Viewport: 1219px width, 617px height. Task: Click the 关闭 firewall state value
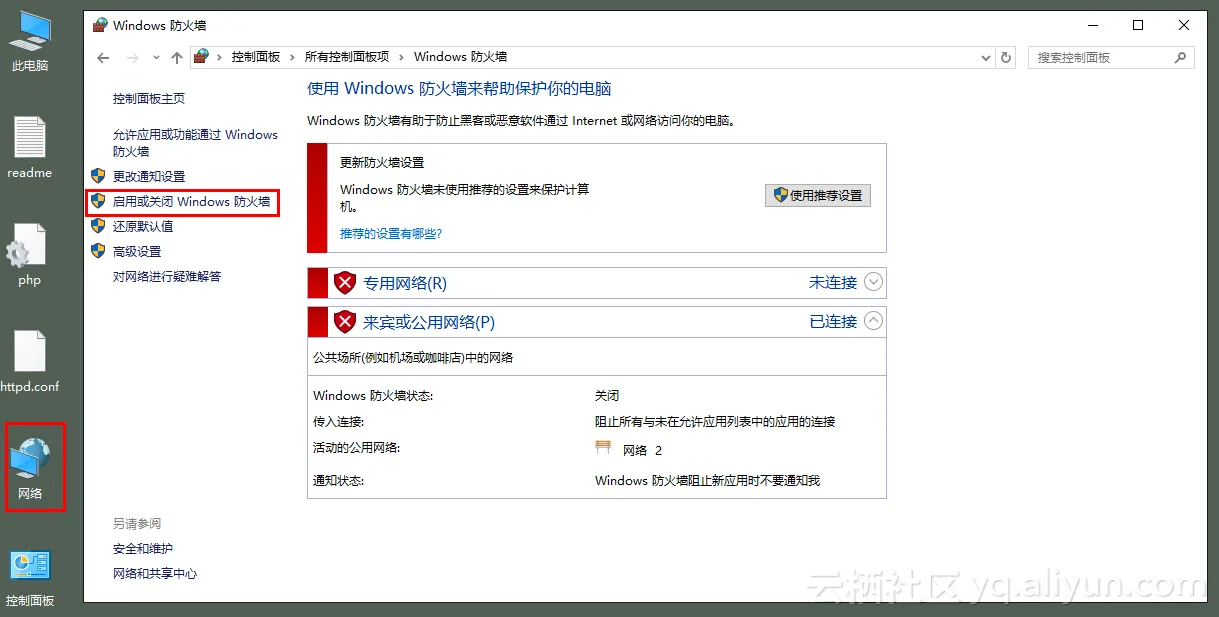pyautogui.click(x=607, y=396)
